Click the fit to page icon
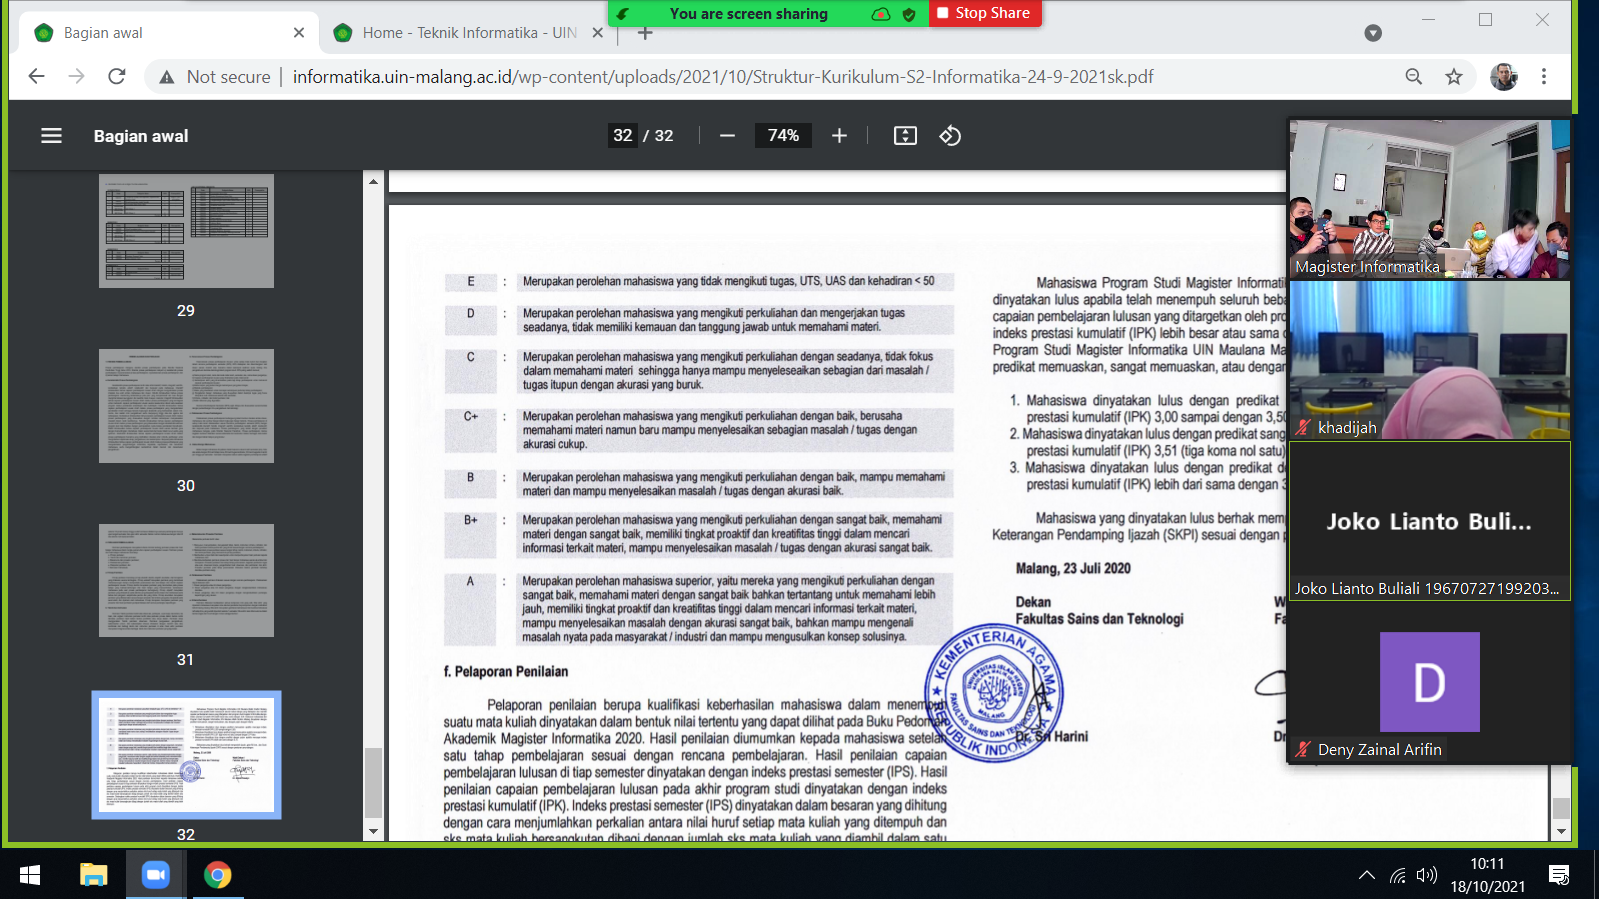Image resolution: width=1599 pixels, height=899 pixels. point(905,136)
